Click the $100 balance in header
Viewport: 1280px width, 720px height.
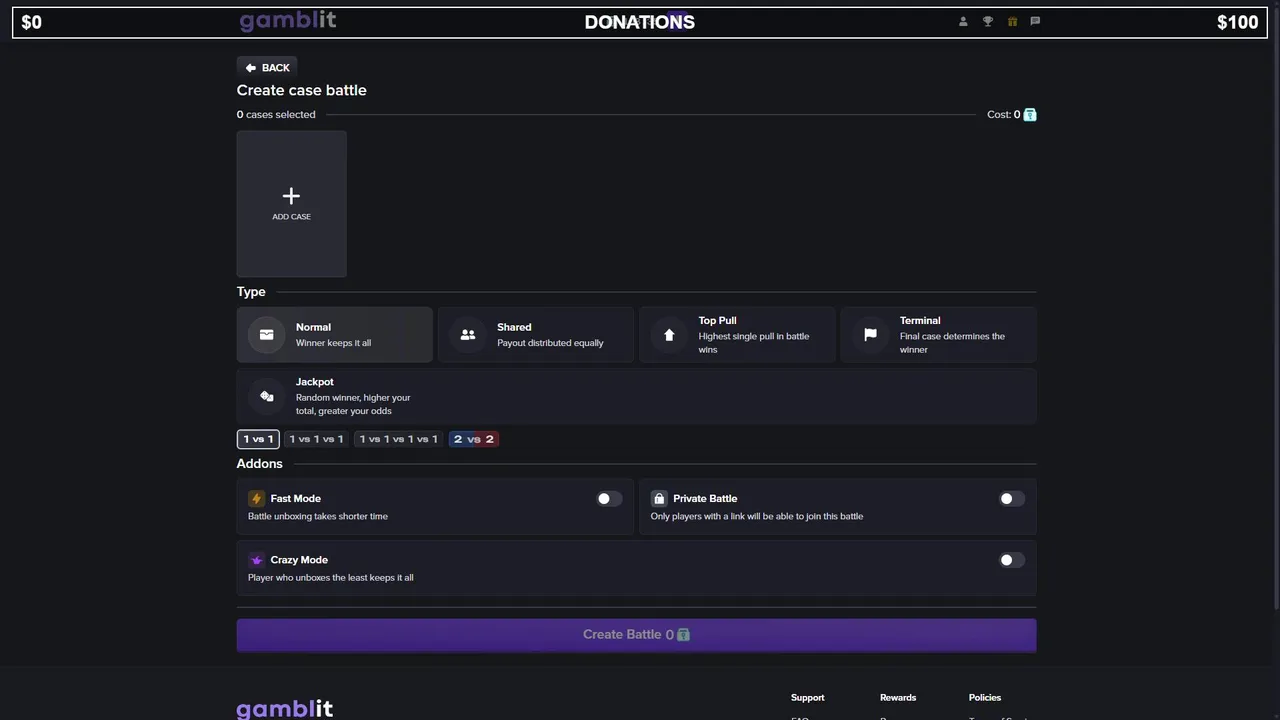pyautogui.click(x=1237, y=22)
